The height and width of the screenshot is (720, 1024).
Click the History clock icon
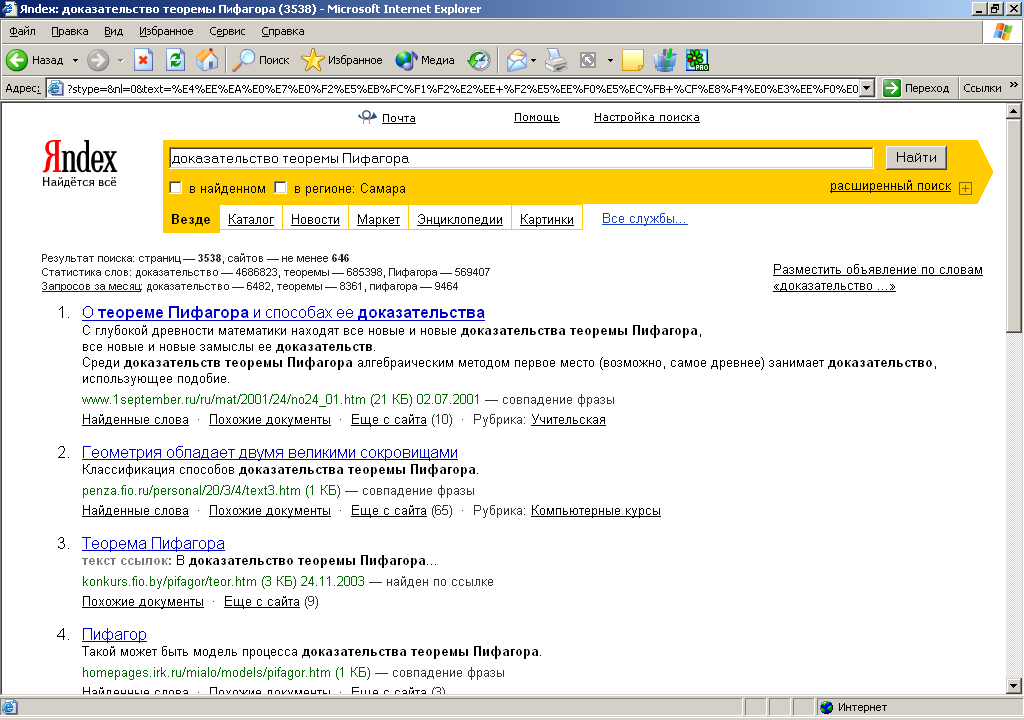(479, 60)
